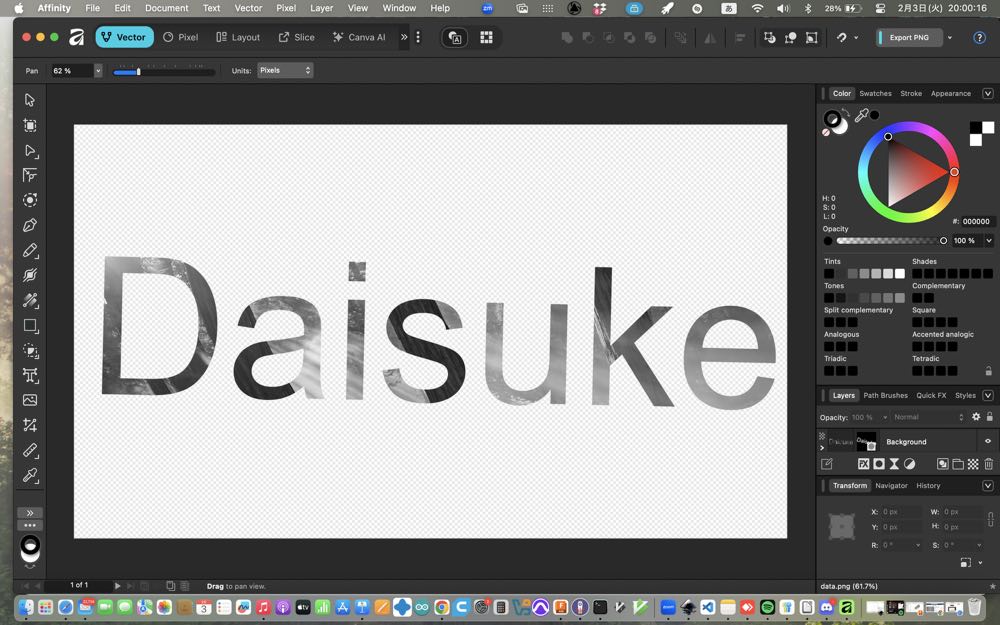Select the transform anchor point box
The image size is (1000, 625).
click(x=842, y=527)
